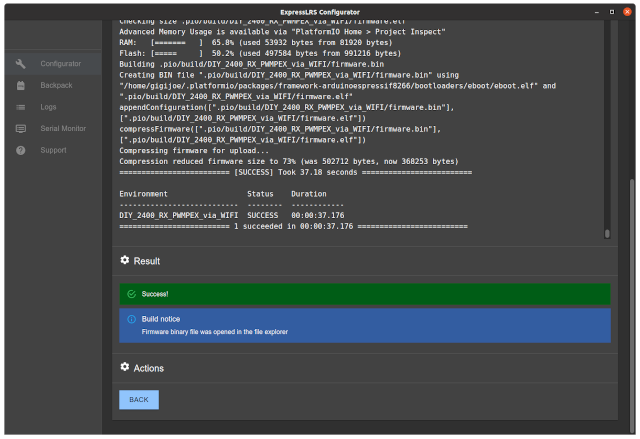The height and width of the screenshot is (439, 640).
Task: Open the Support menu item
Action: [53, 150]
